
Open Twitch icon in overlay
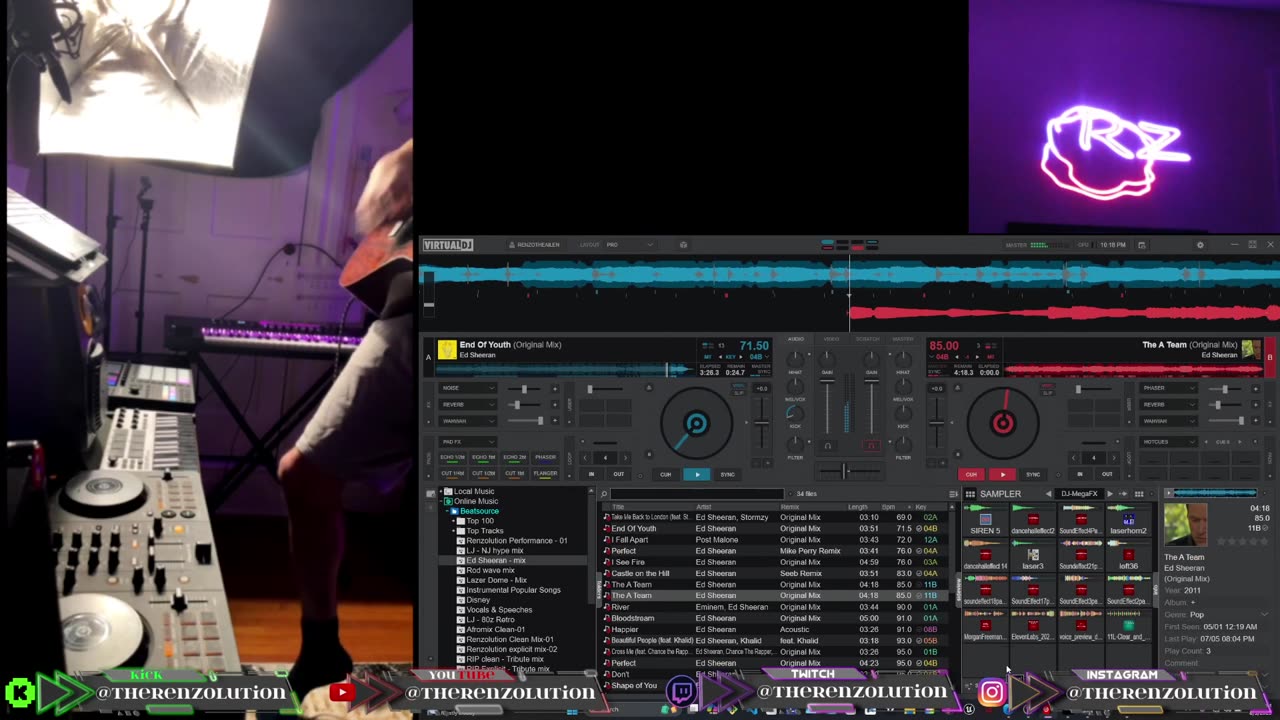682,691
